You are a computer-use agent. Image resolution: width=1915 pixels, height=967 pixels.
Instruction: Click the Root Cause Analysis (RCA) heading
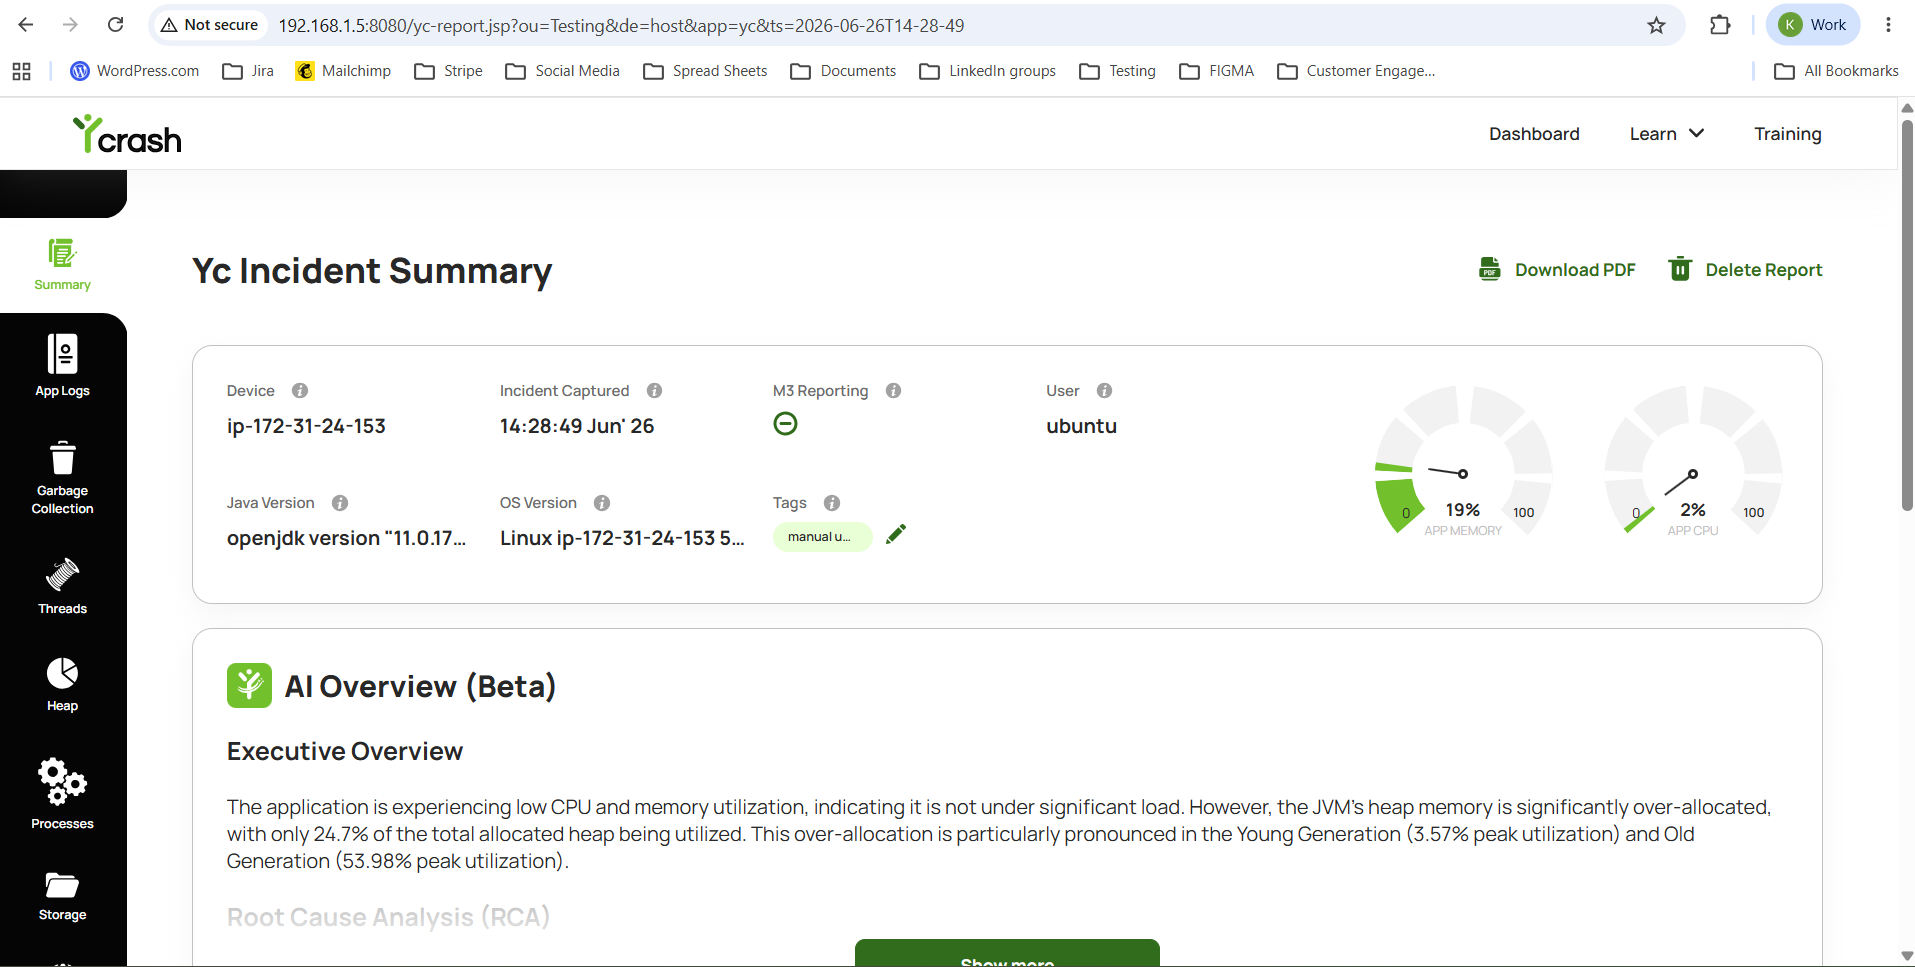[388, 917]
